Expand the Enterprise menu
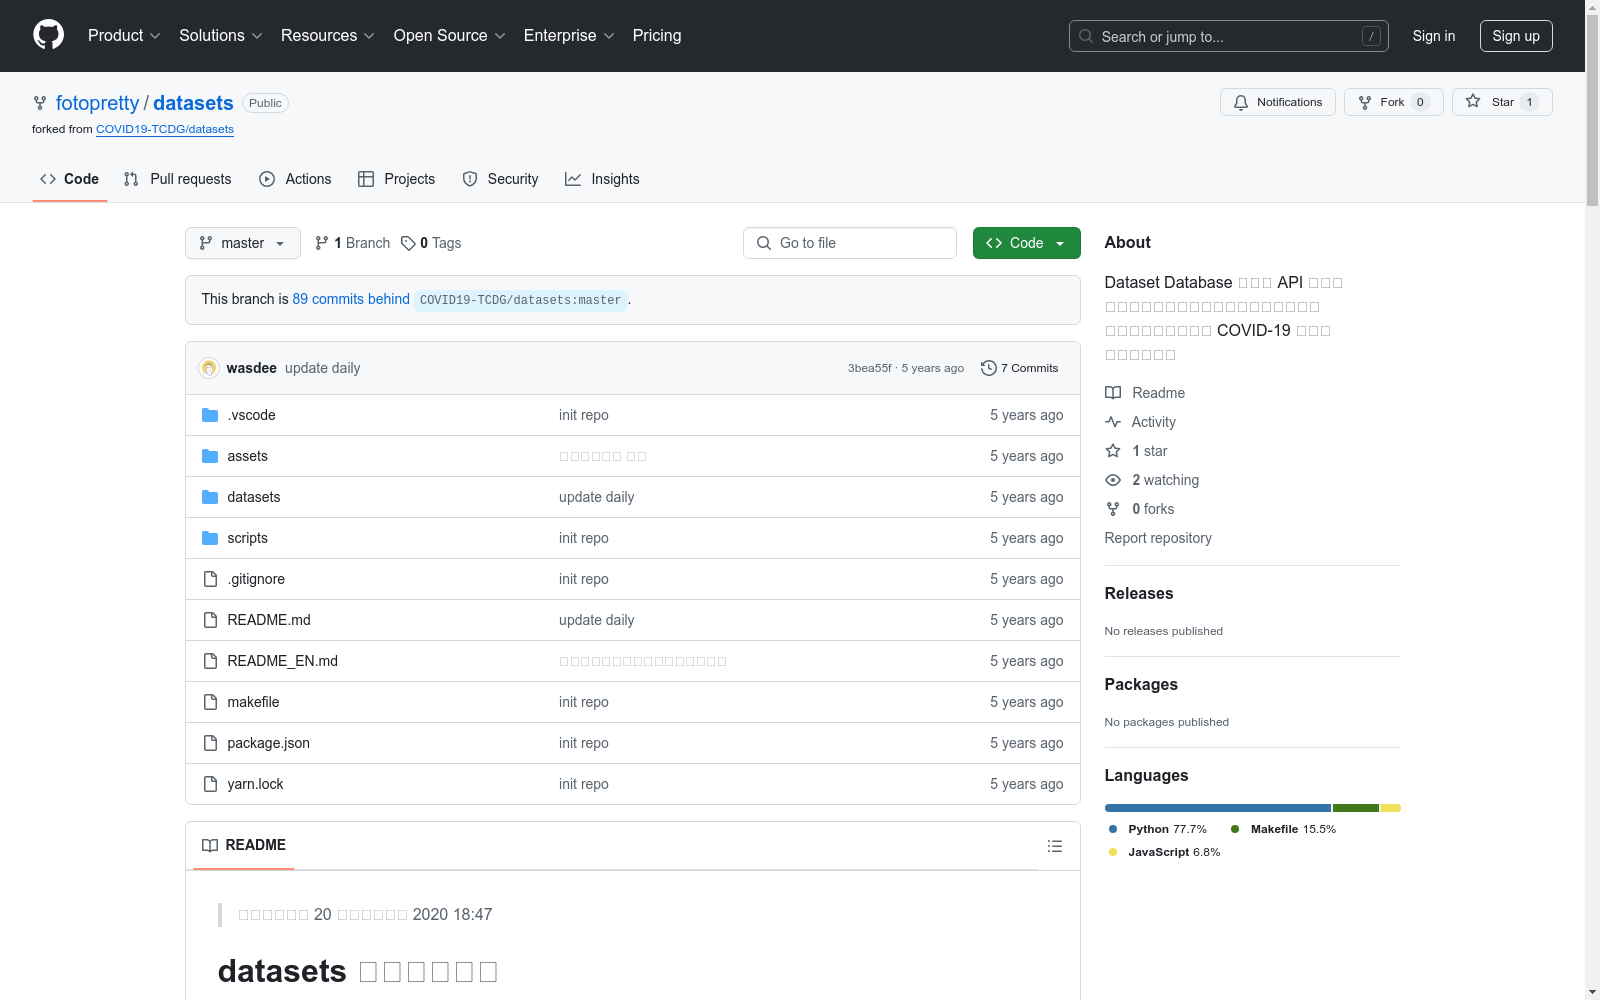 pyautogui.click(x=569, y=36)
